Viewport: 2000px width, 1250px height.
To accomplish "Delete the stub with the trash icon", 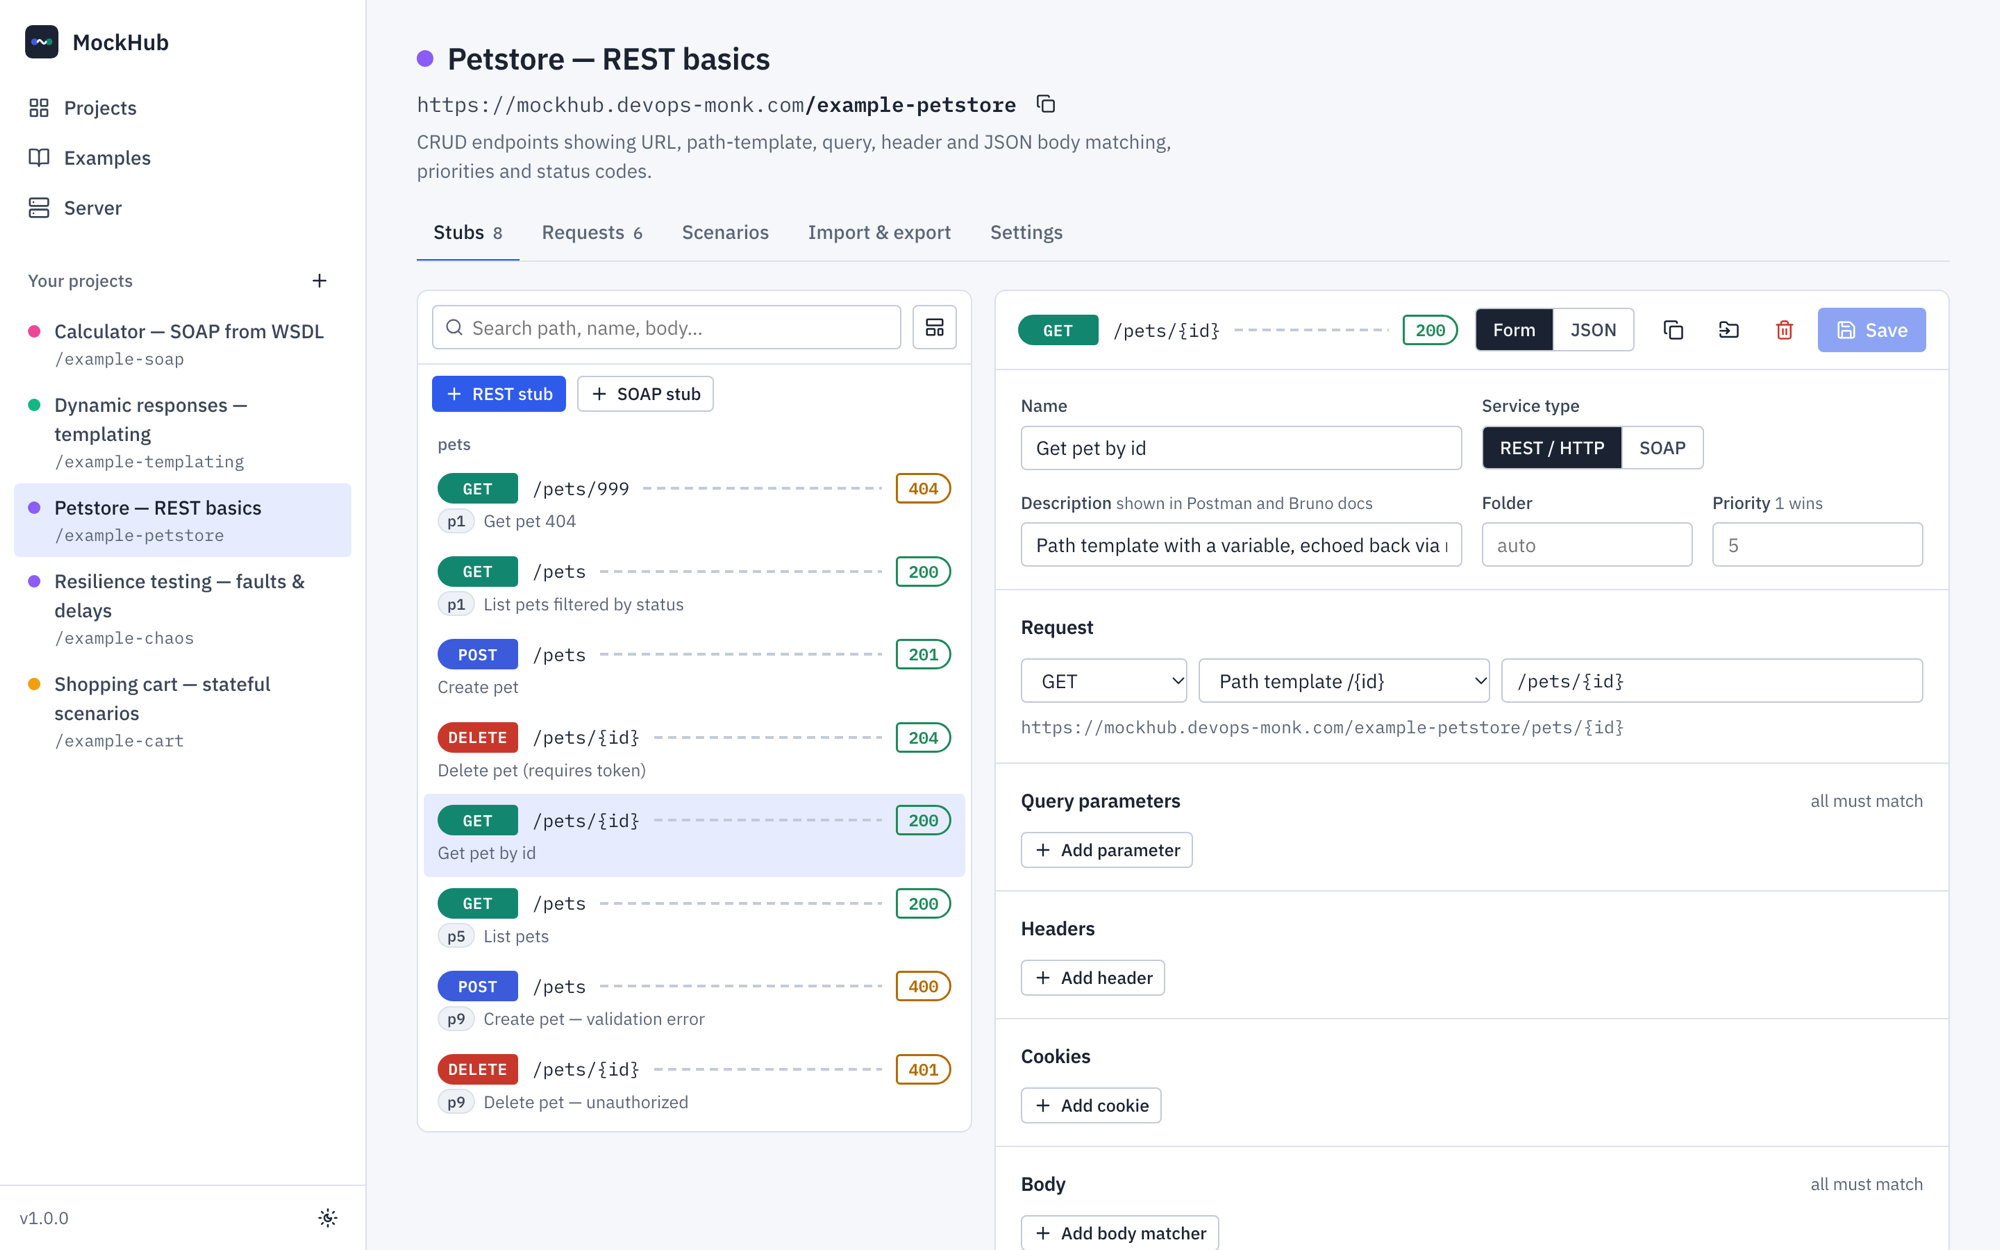I will tap(1784, 330).
